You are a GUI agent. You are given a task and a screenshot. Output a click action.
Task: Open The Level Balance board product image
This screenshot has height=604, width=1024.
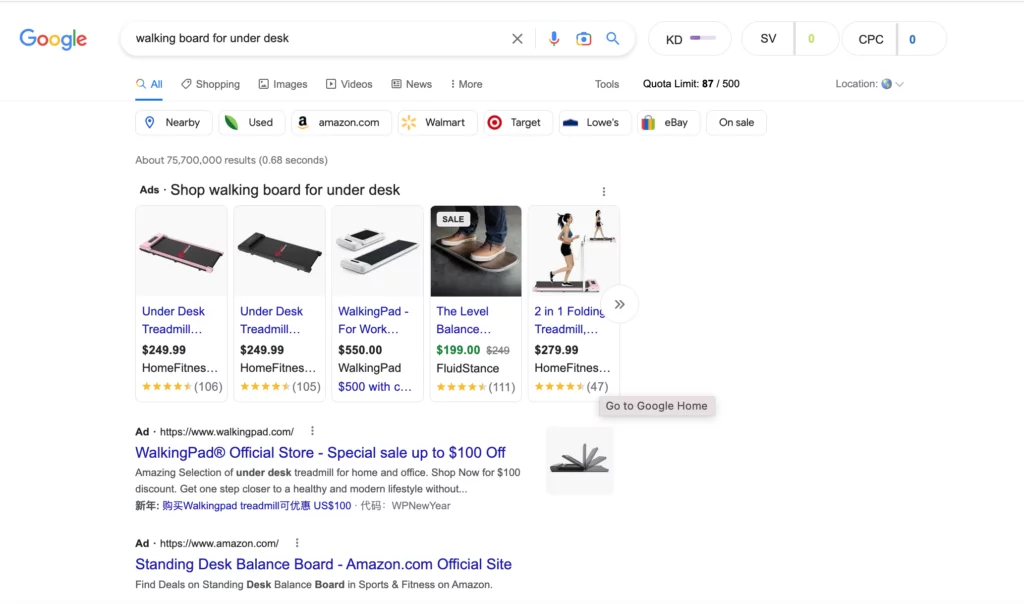click(x=476, y=252)
